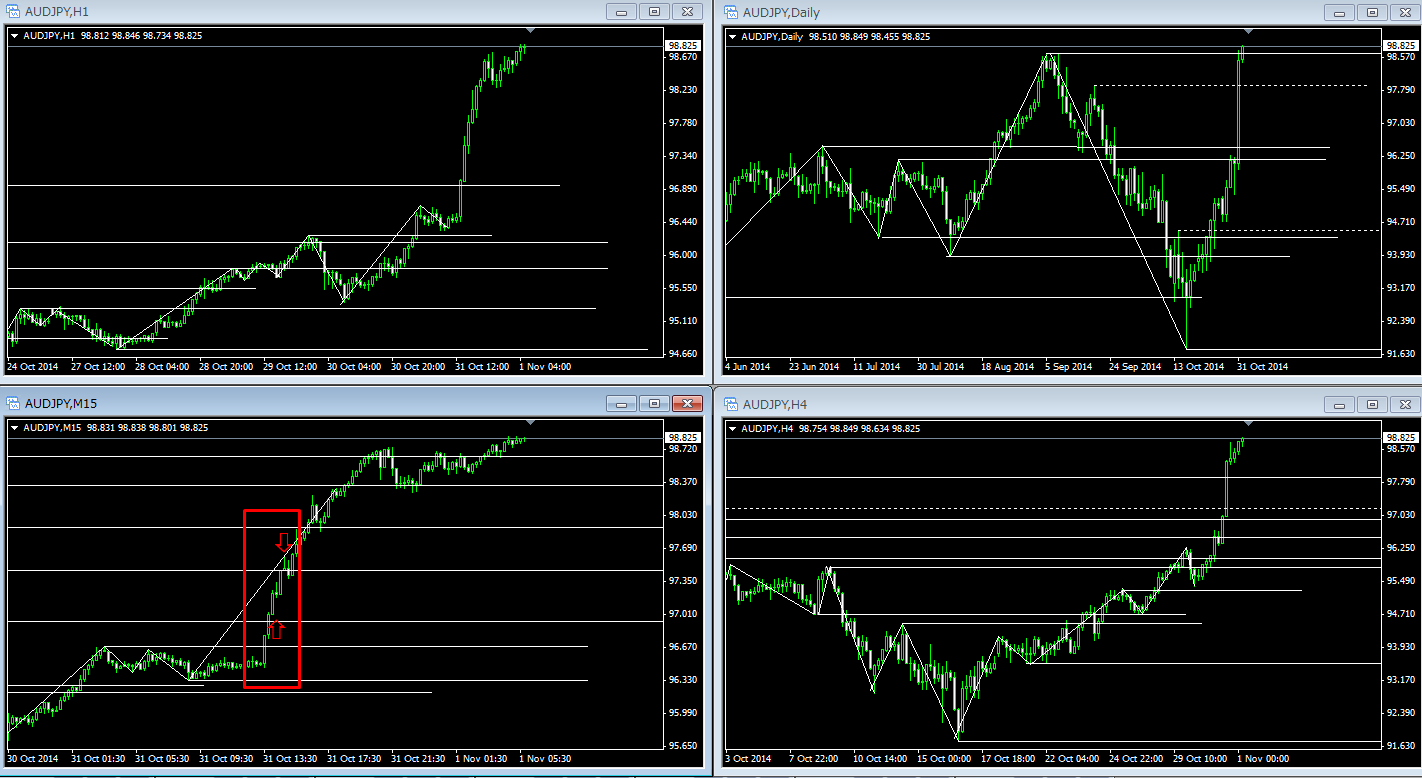Click the AUDJPY,H1 window chart icon
Image resolution: width=1422 pixels, height=778 pixels.
[14, 12]
